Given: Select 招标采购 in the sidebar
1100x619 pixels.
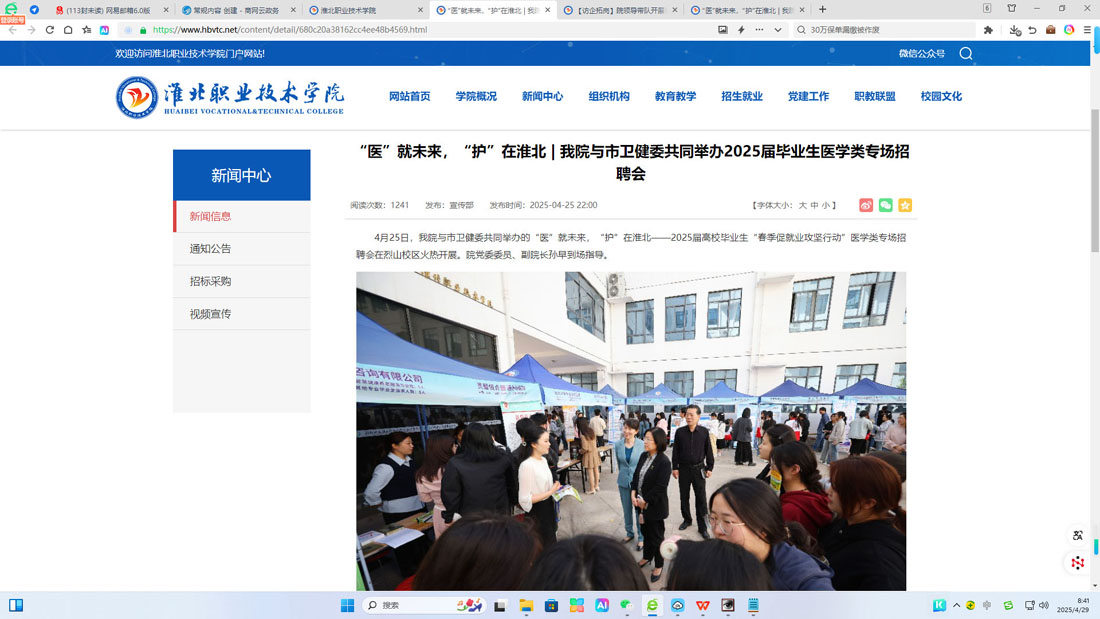Looking at the screenshot, I should pyautogui.click(x=241, y=281).
